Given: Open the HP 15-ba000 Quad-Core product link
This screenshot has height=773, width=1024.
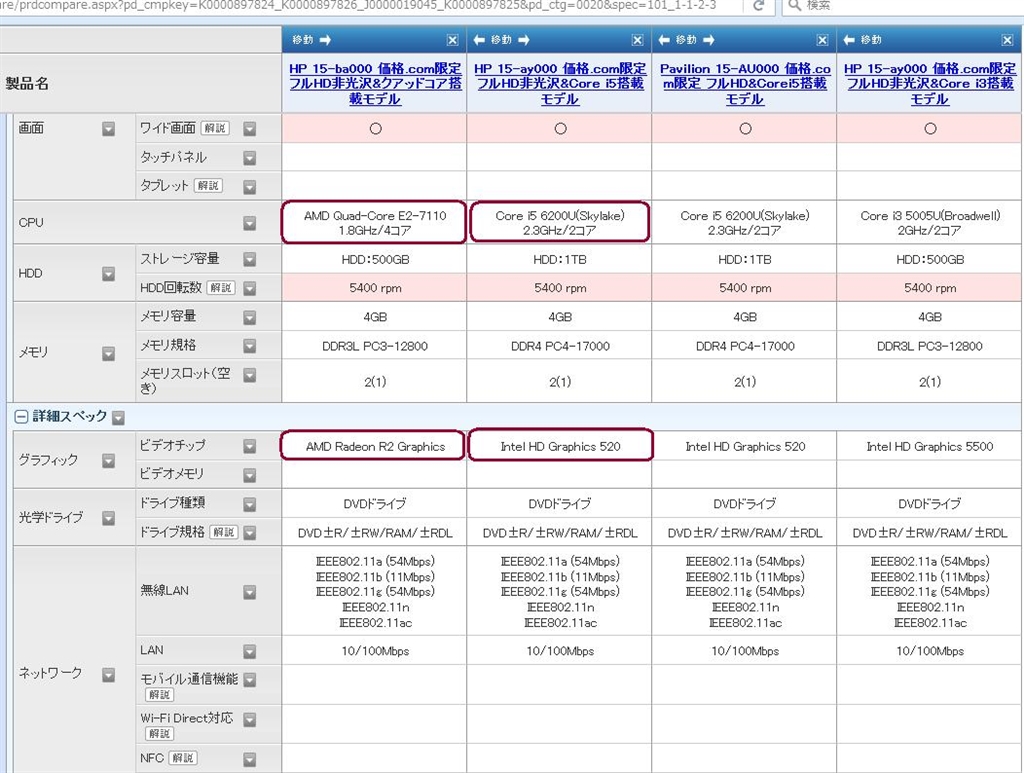Looking at the screenshot, I should point(375,84).
